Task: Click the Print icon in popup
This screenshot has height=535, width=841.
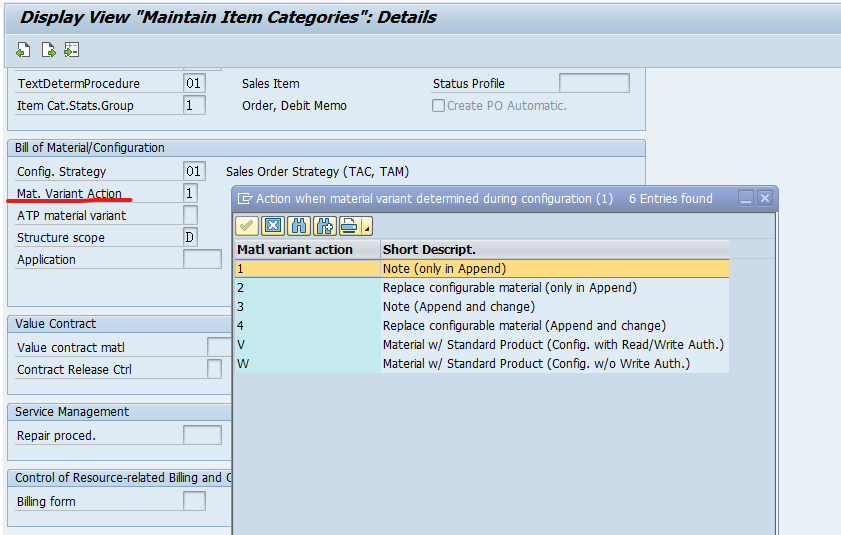Action: pyautogui.click(x=348, y=226)
